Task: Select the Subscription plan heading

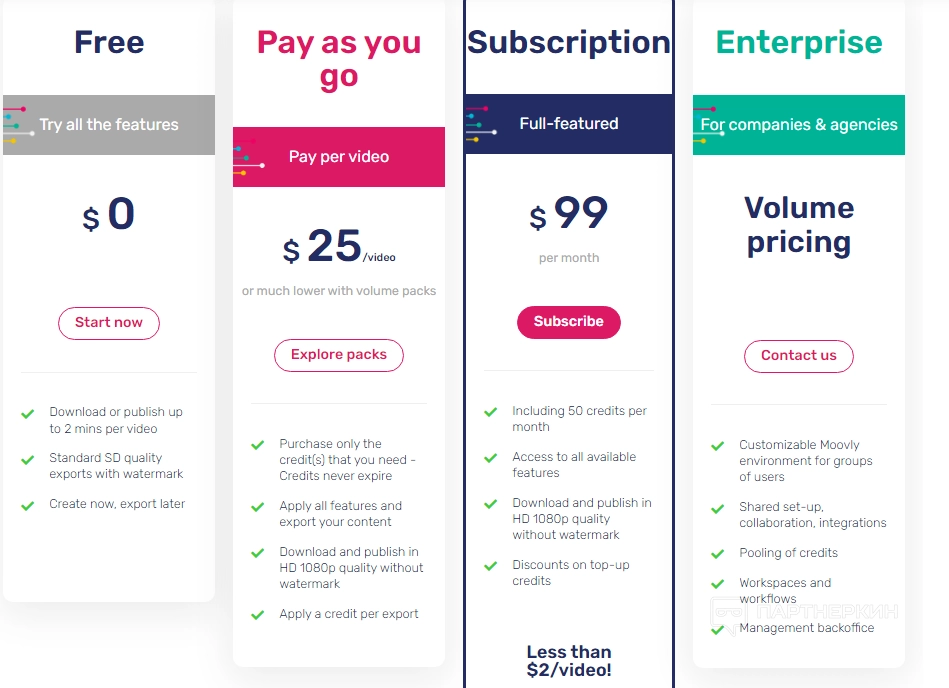Action: pos(569,43)
